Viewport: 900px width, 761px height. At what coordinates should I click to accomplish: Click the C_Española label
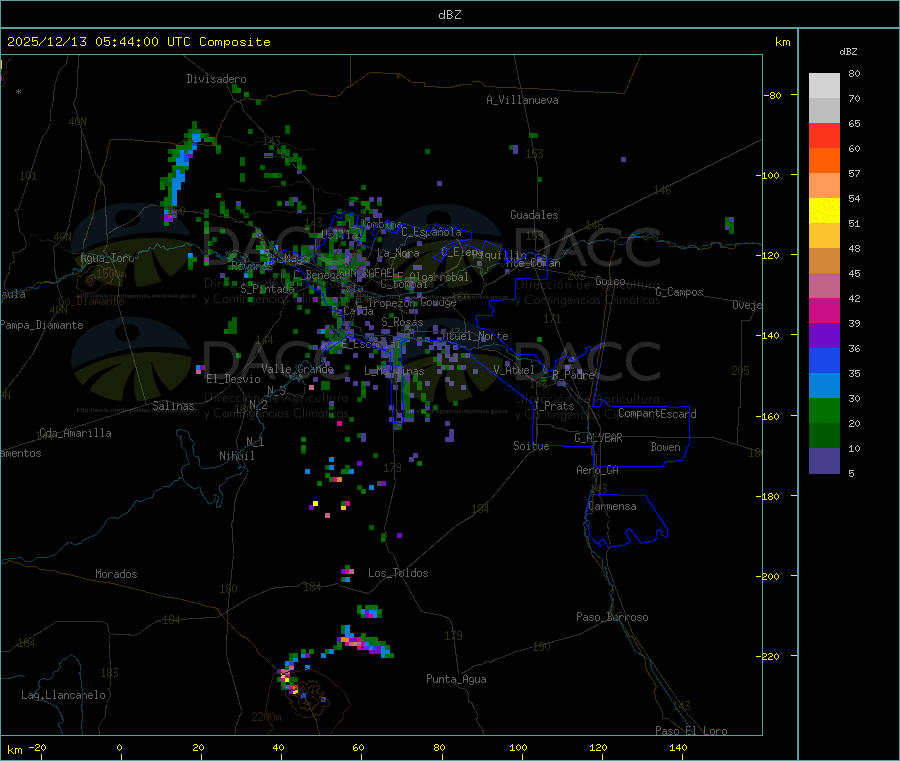pyautogui.click(x=431, y=232)
